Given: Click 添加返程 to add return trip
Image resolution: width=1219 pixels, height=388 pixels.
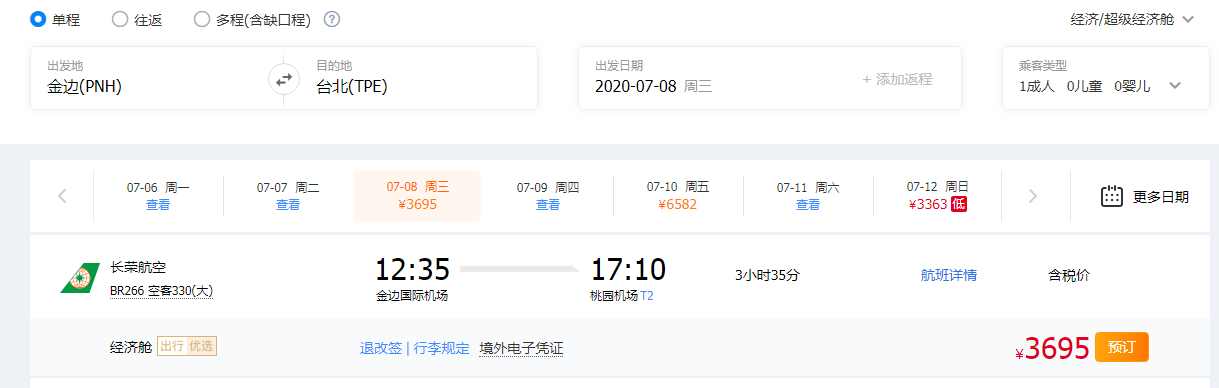Looking at the screenshot, I should 896,79.
